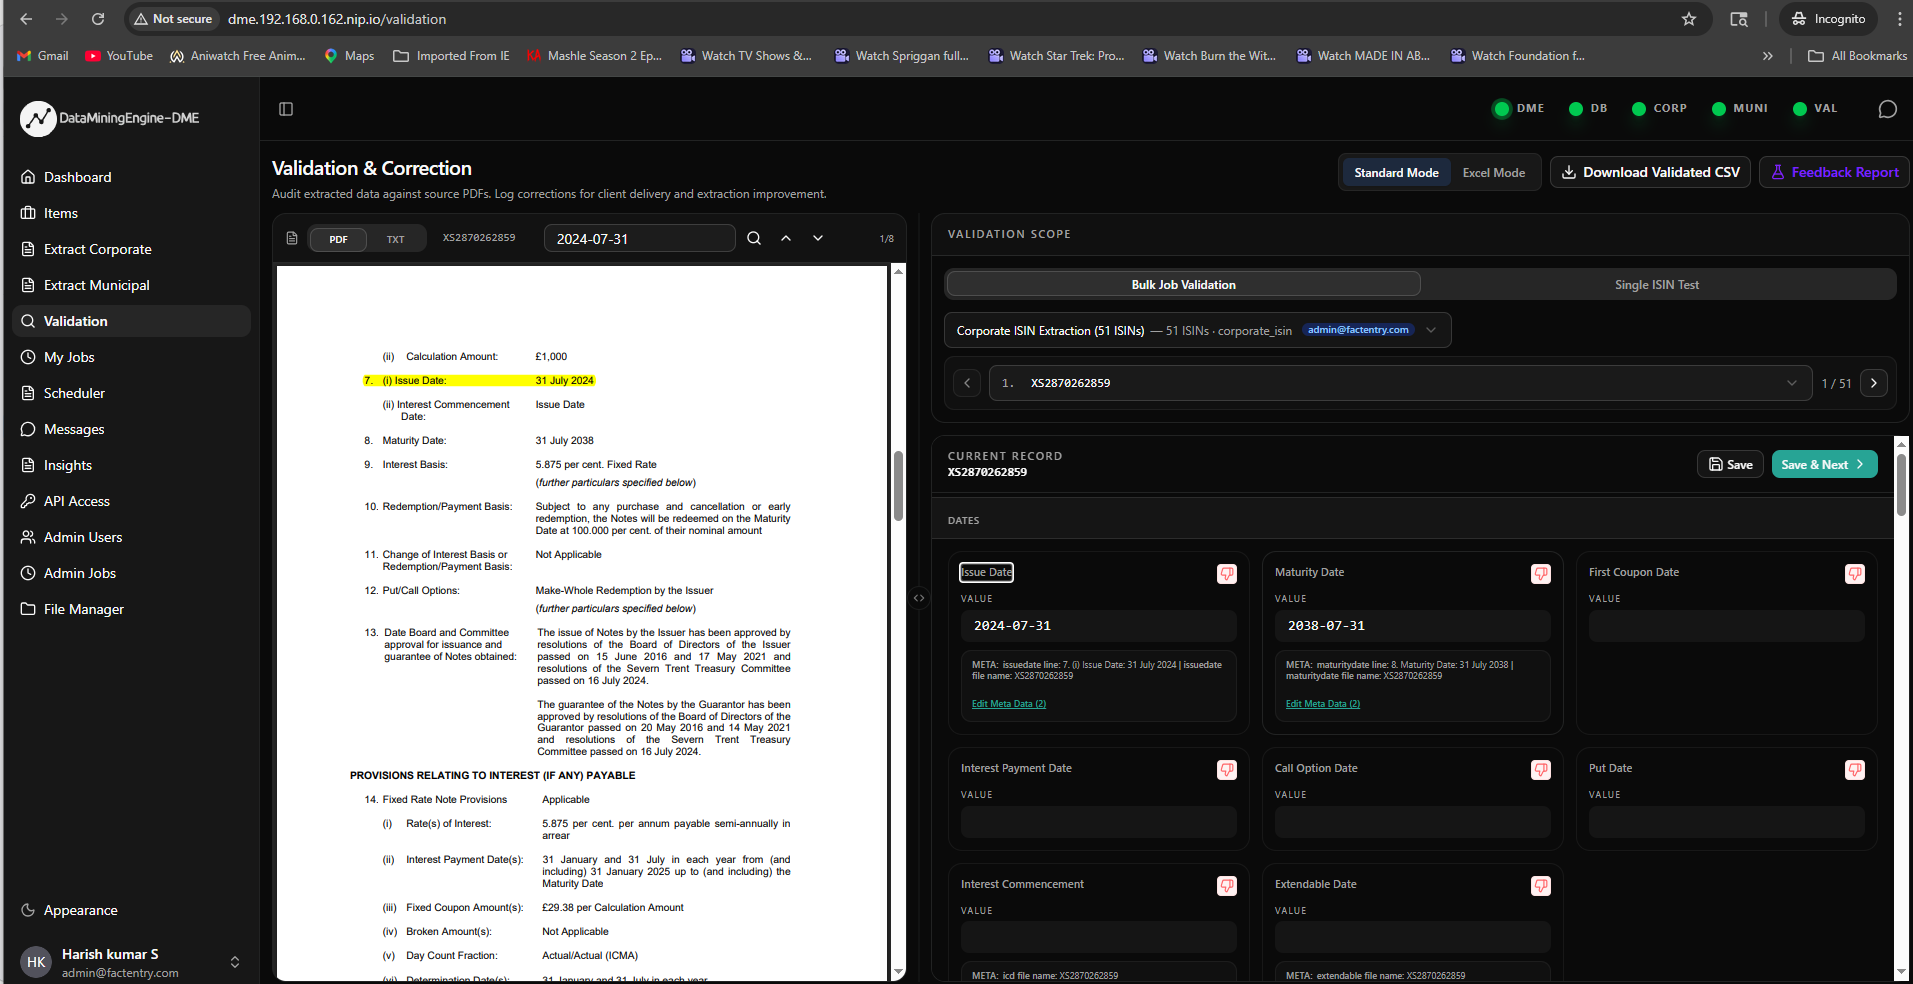1913x984 pixels.
Task: Open Extract Municipal page
Action: [x=131, y=285]
